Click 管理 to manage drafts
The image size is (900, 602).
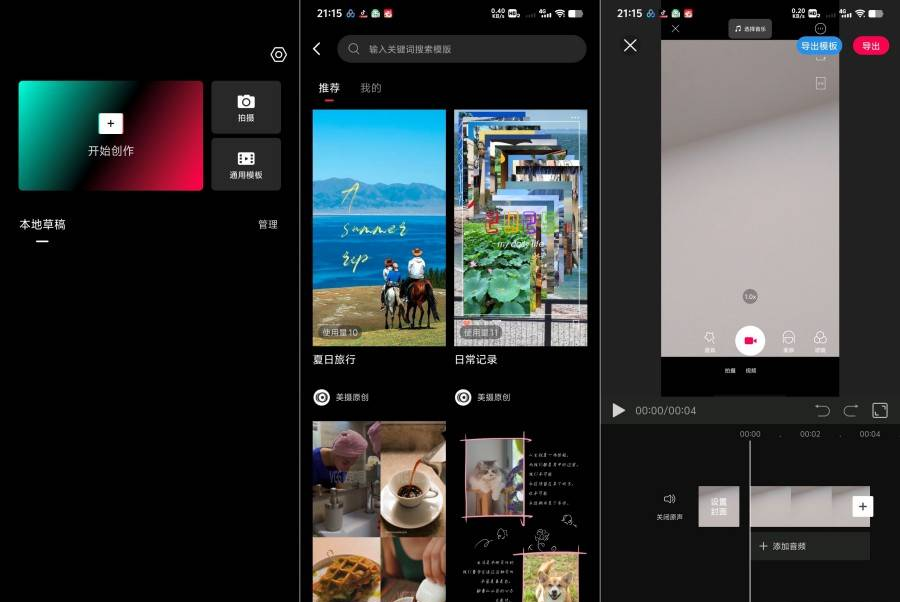pyautogui.click(x=267, y=224)
